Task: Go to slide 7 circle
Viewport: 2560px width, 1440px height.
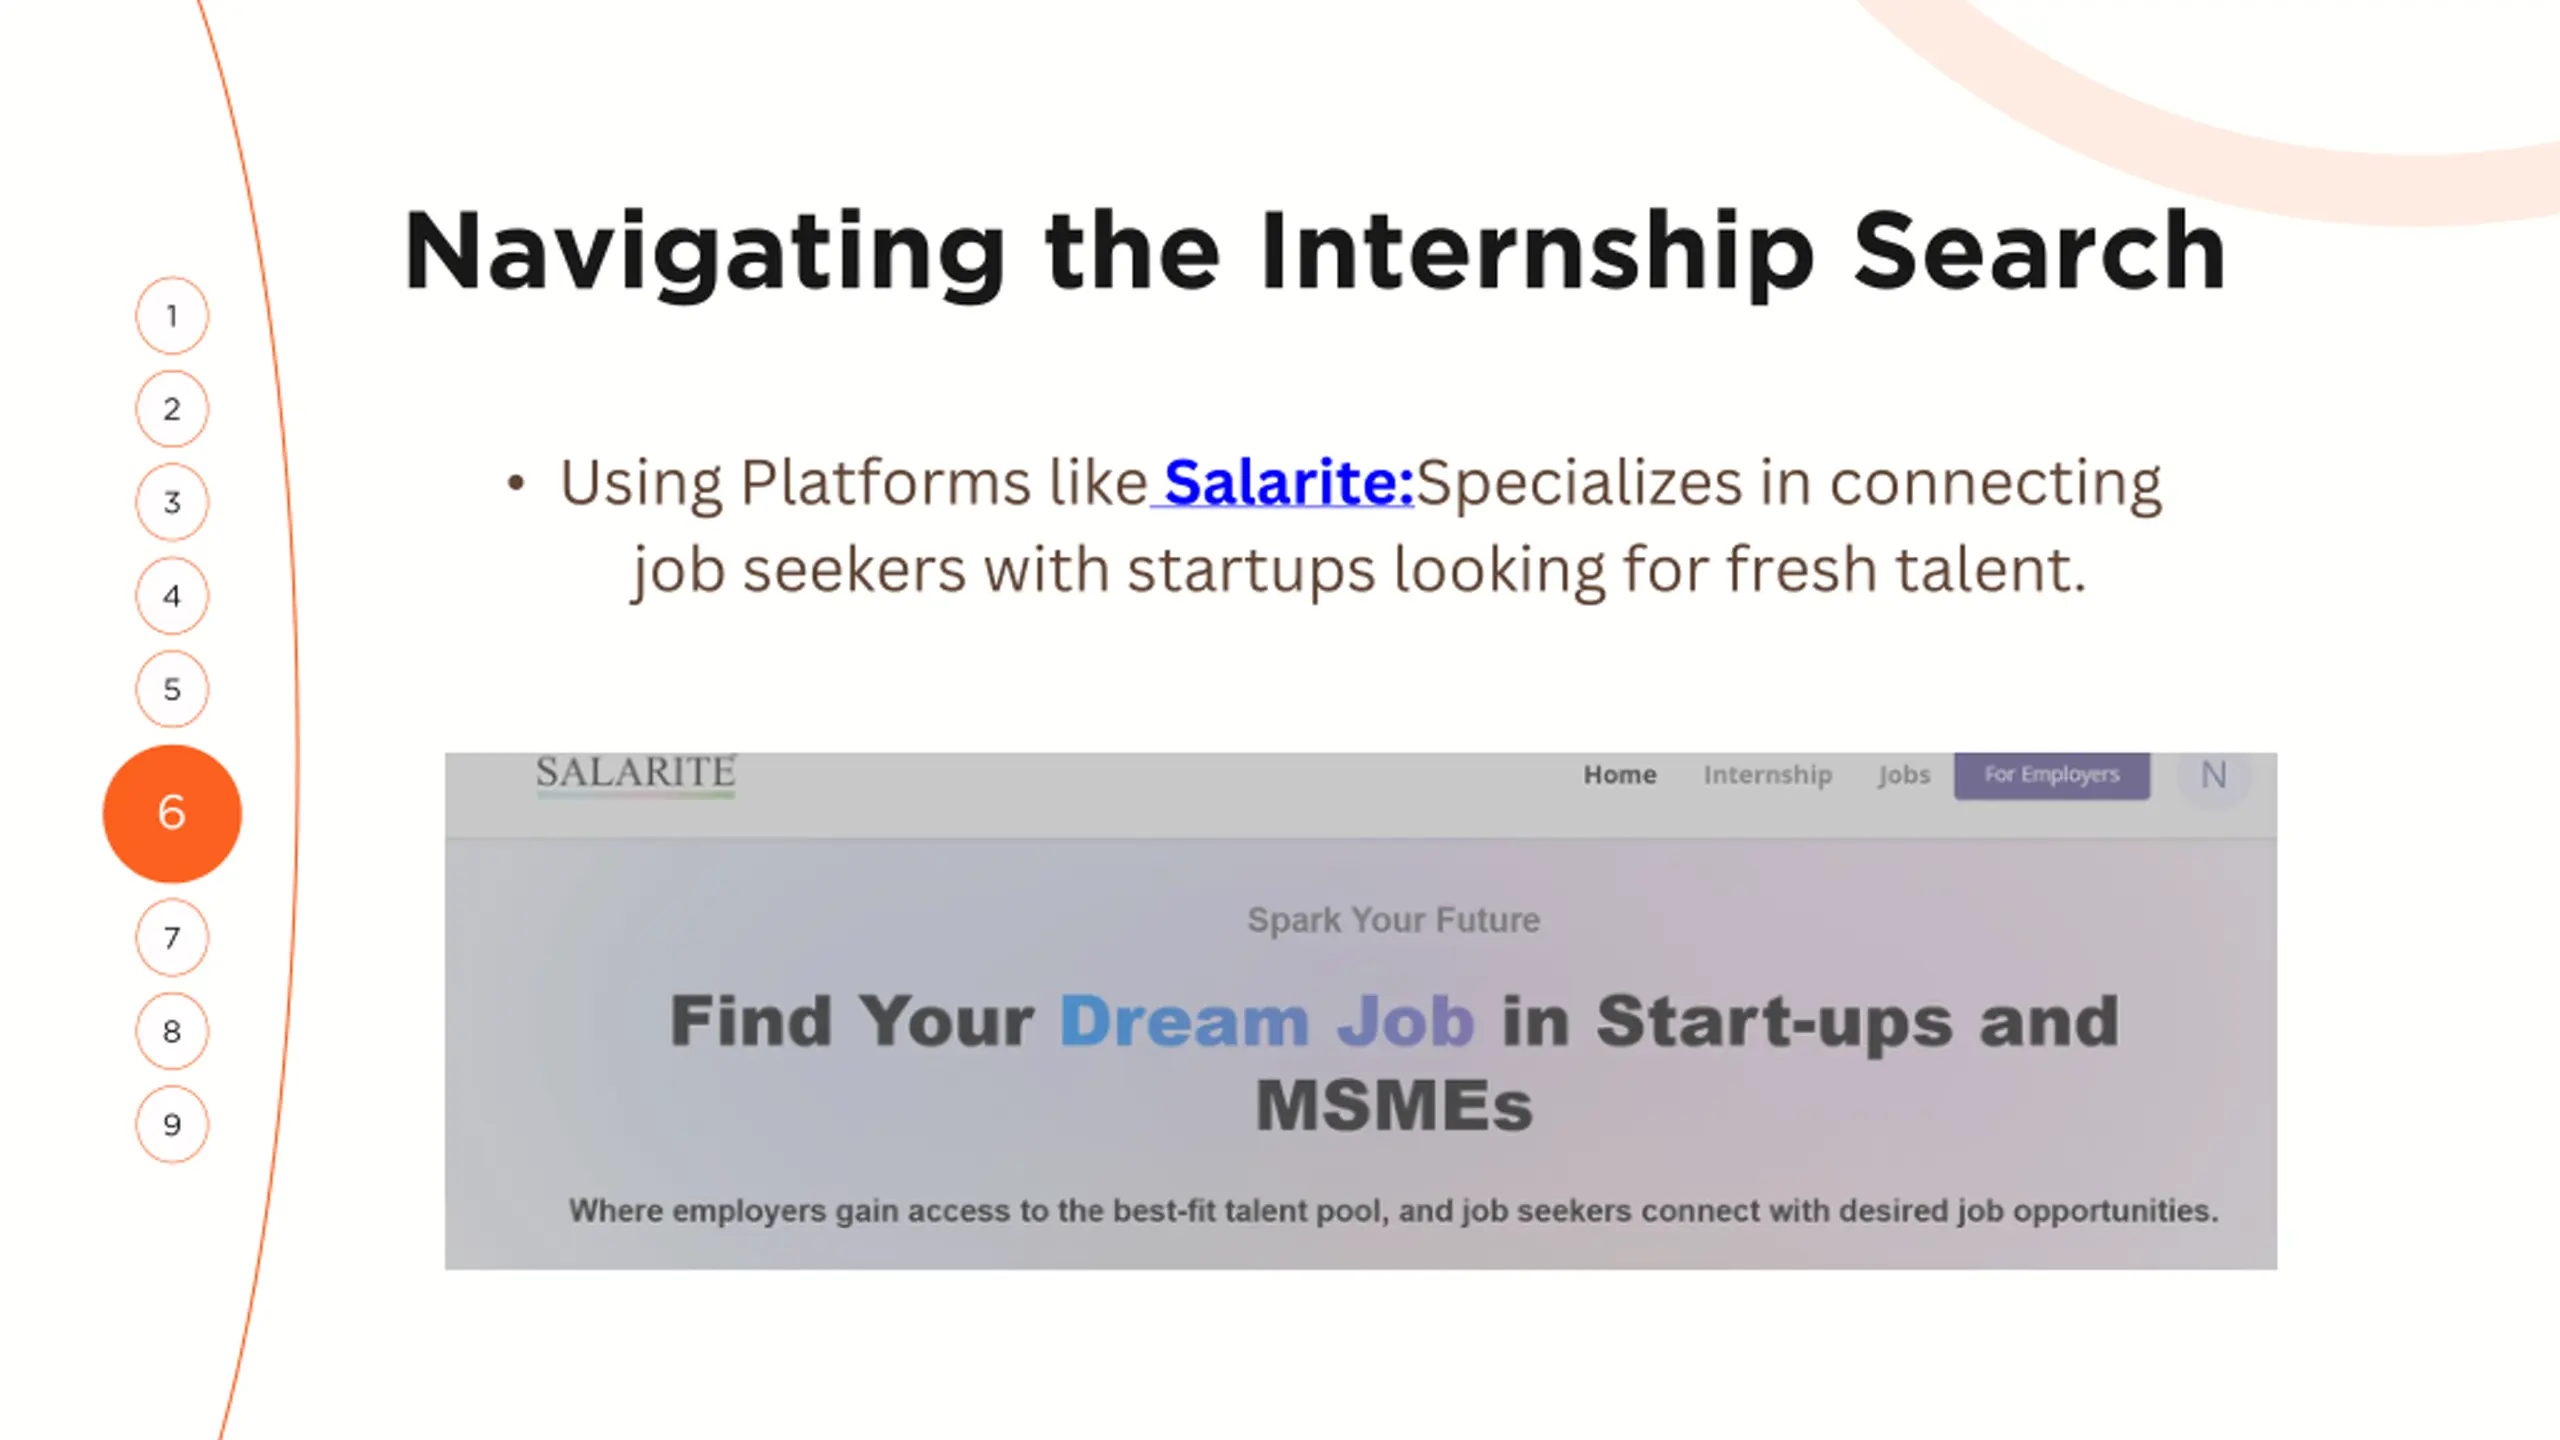Action: (172, 938)
